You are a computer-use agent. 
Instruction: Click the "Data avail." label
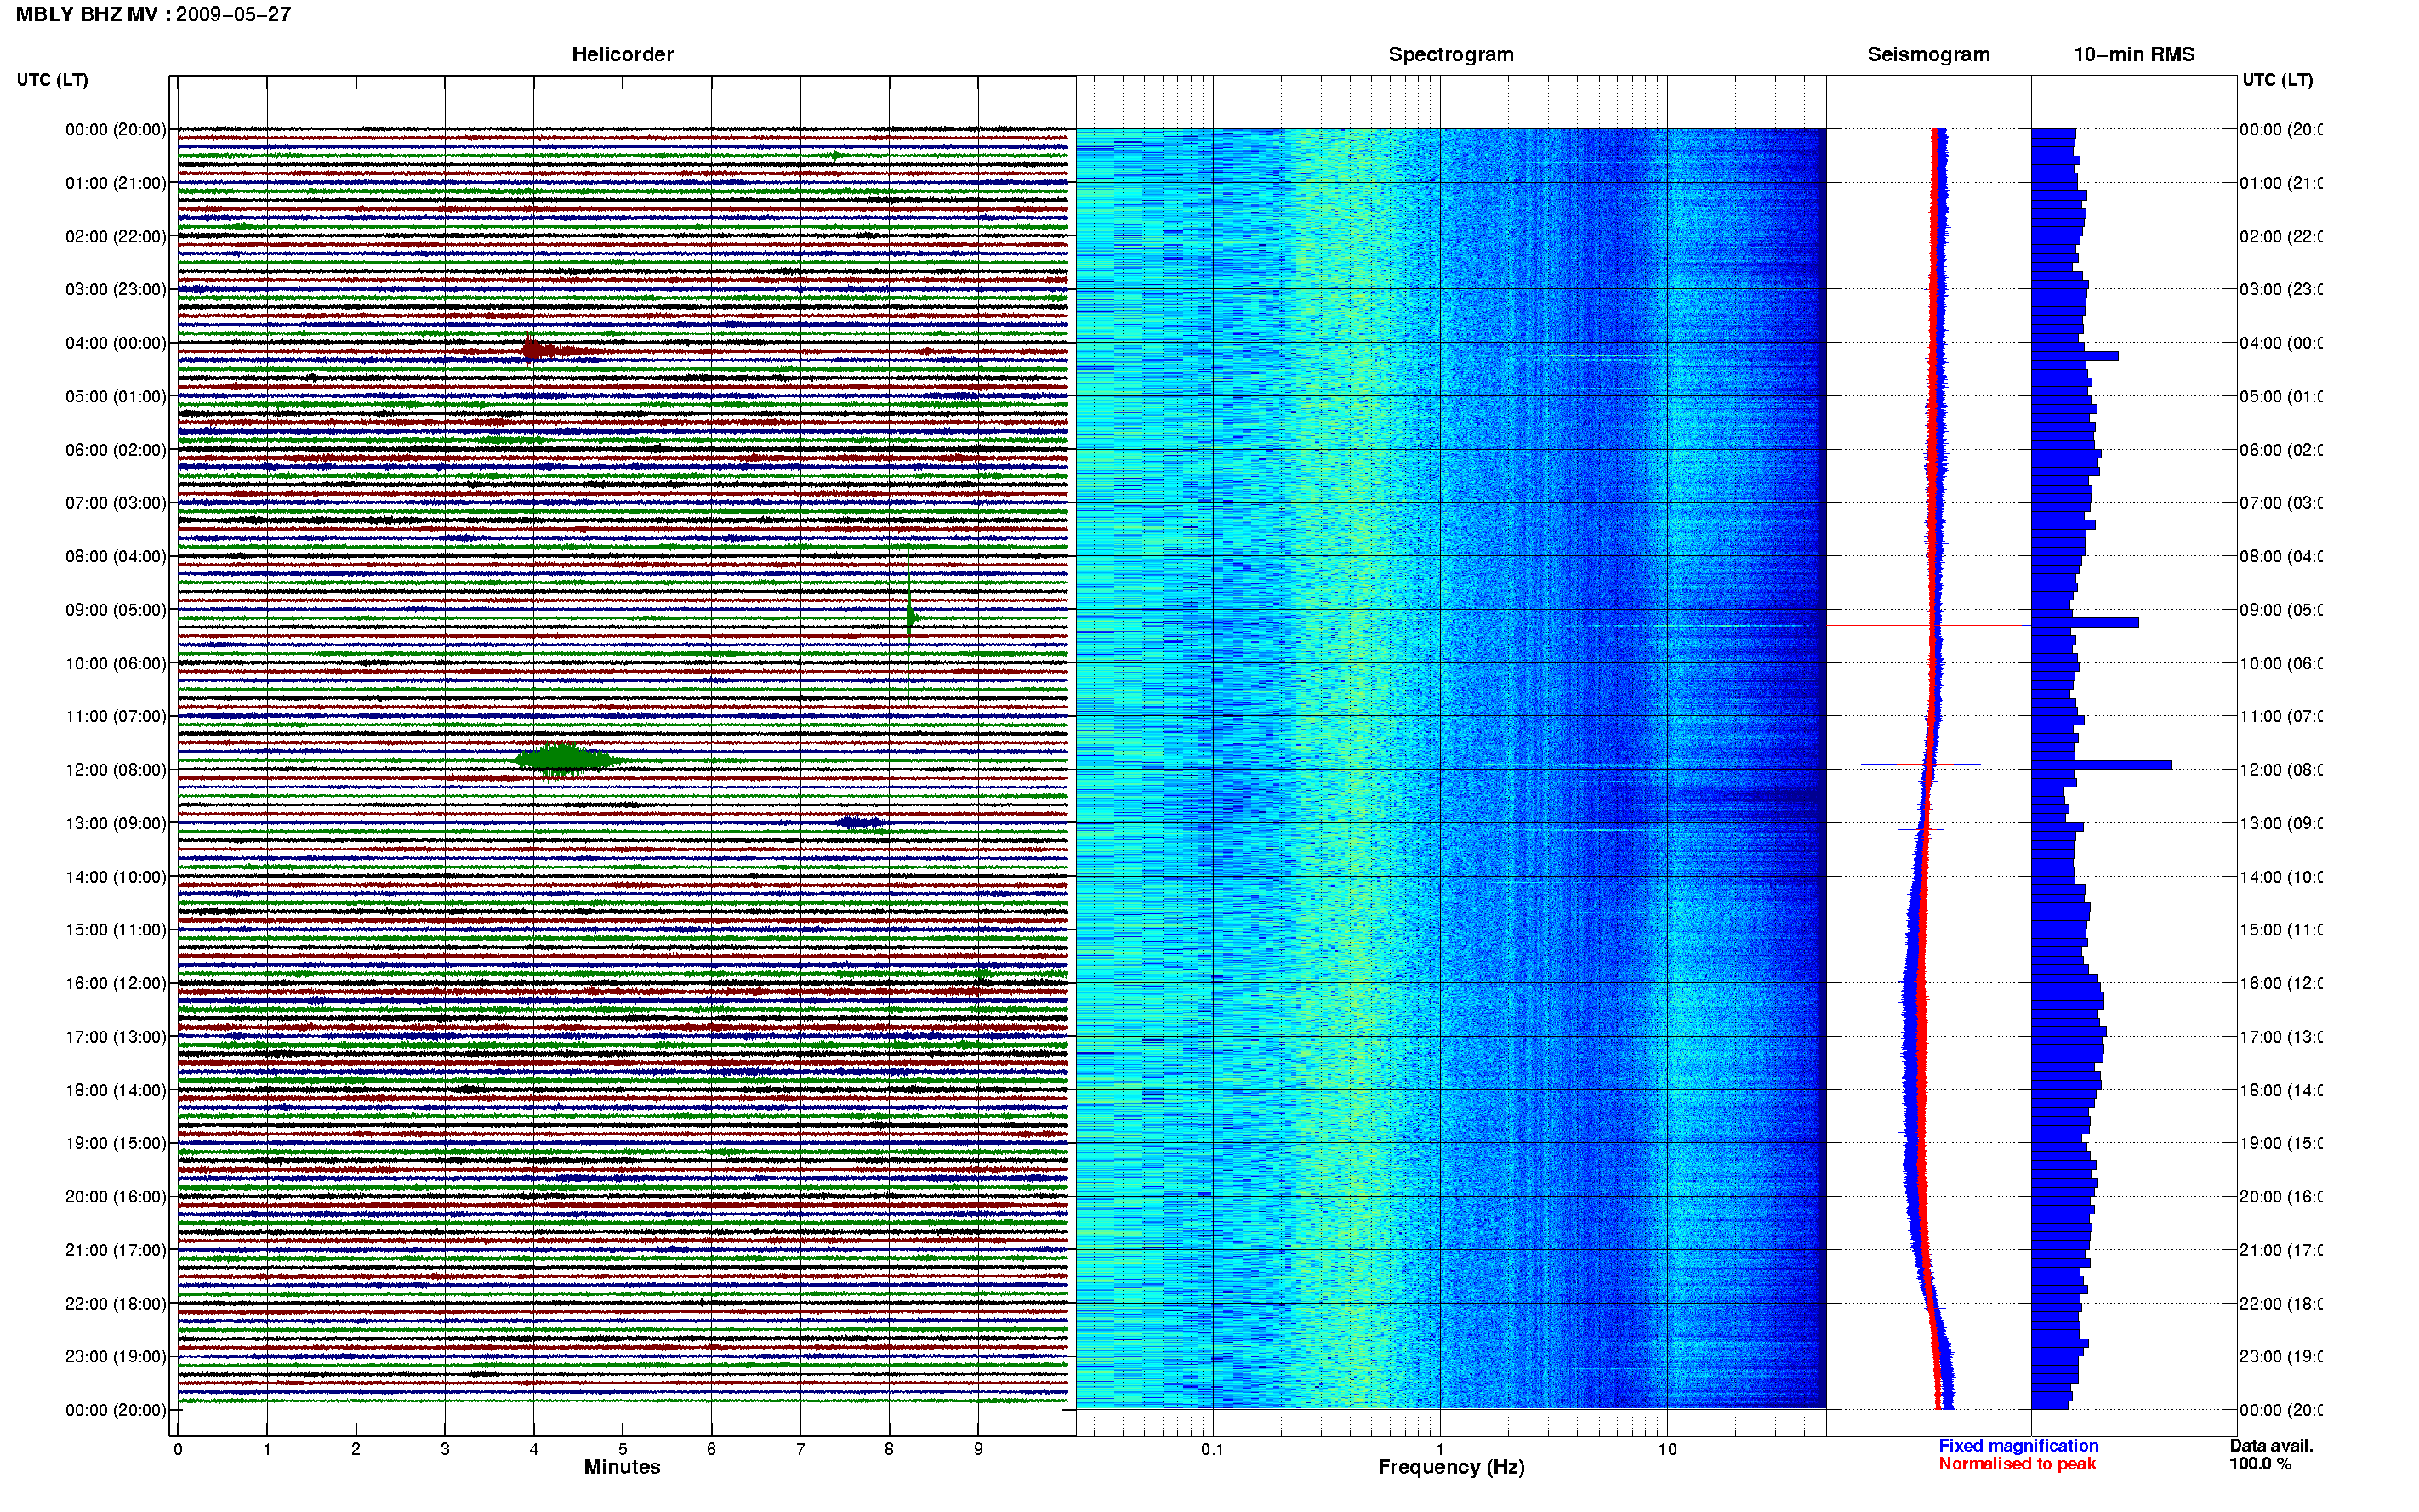[2271, 1446]
